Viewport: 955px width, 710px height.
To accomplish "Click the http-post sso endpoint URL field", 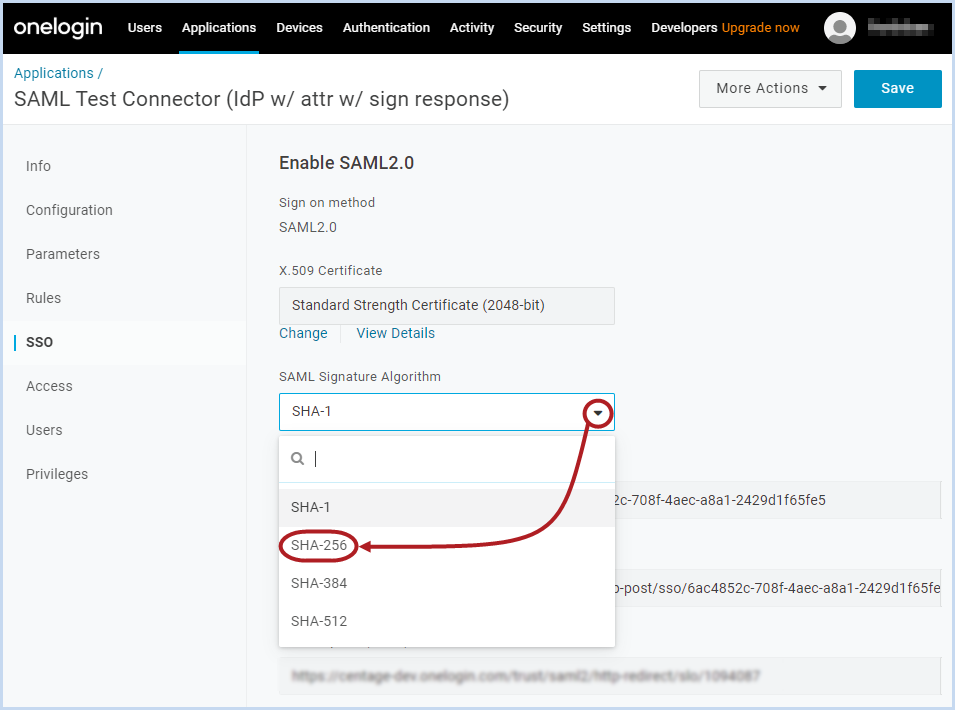I will pyautogui.click(x=778, y=588).
